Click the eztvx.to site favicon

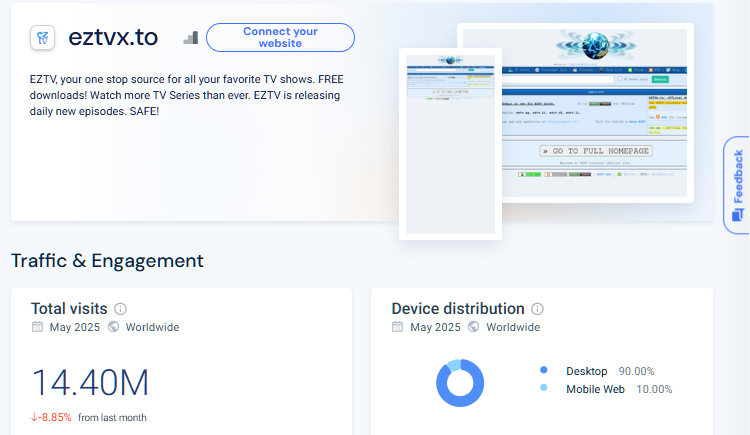[x=43, y=37]
